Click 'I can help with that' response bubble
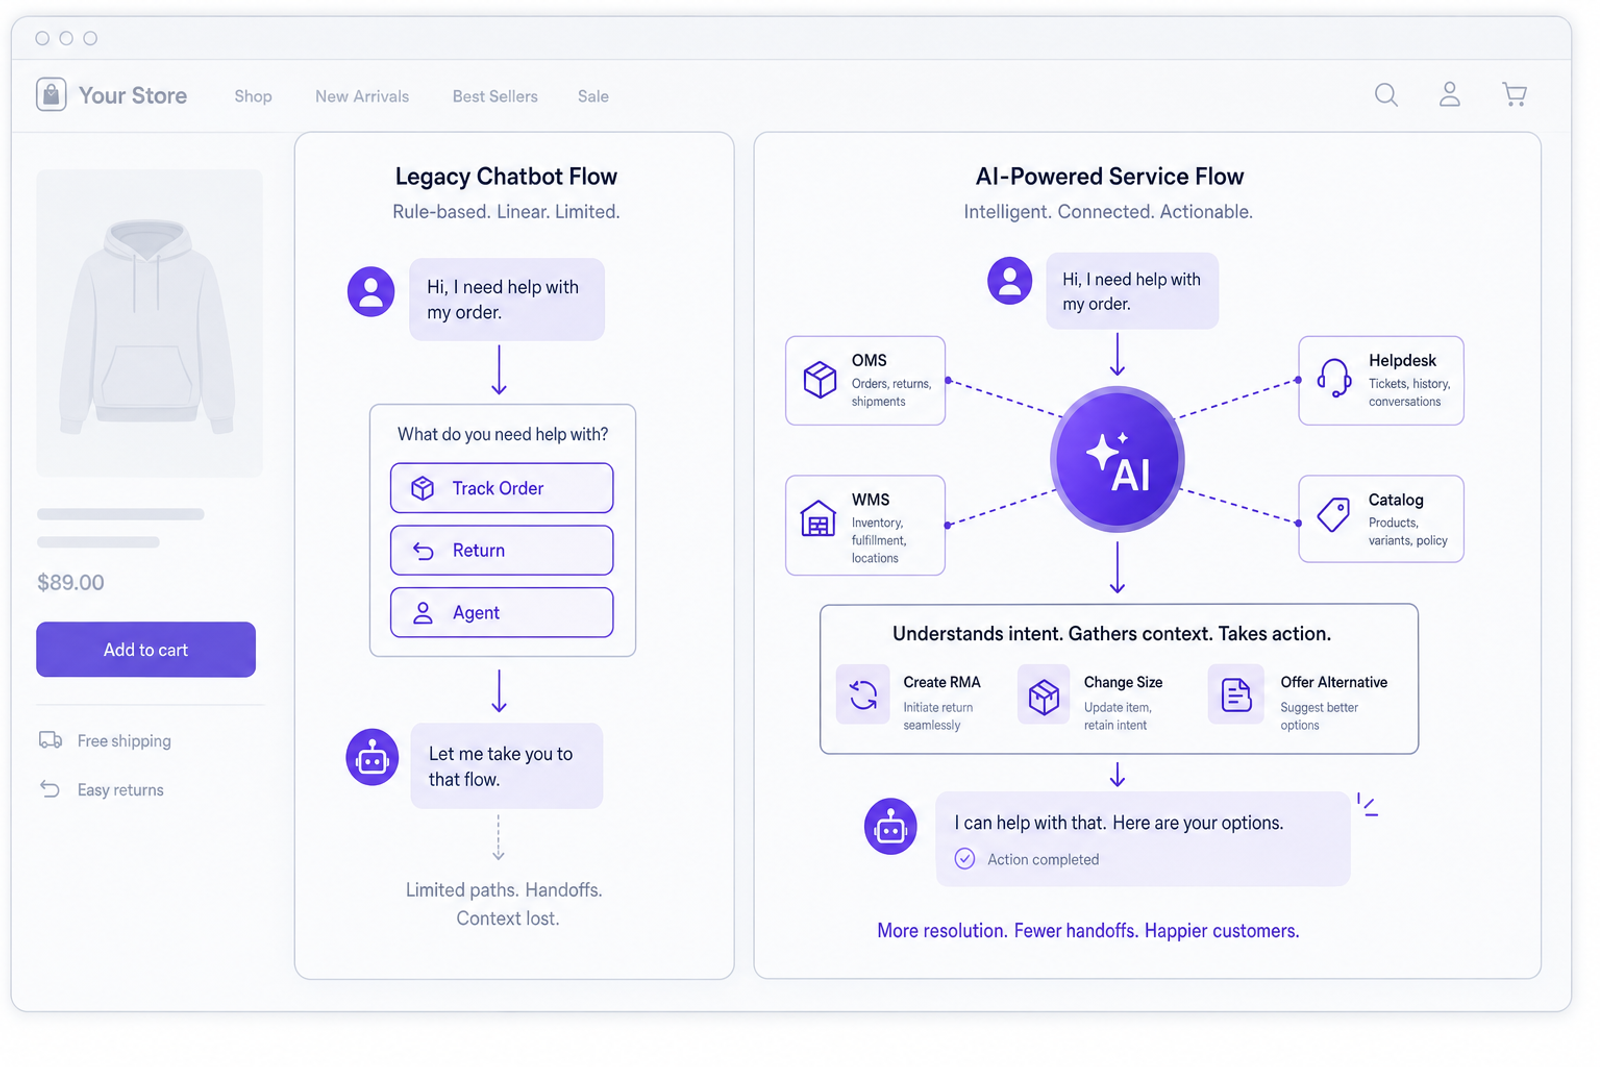1600x1067 pixels. [x=1143, y=838]
